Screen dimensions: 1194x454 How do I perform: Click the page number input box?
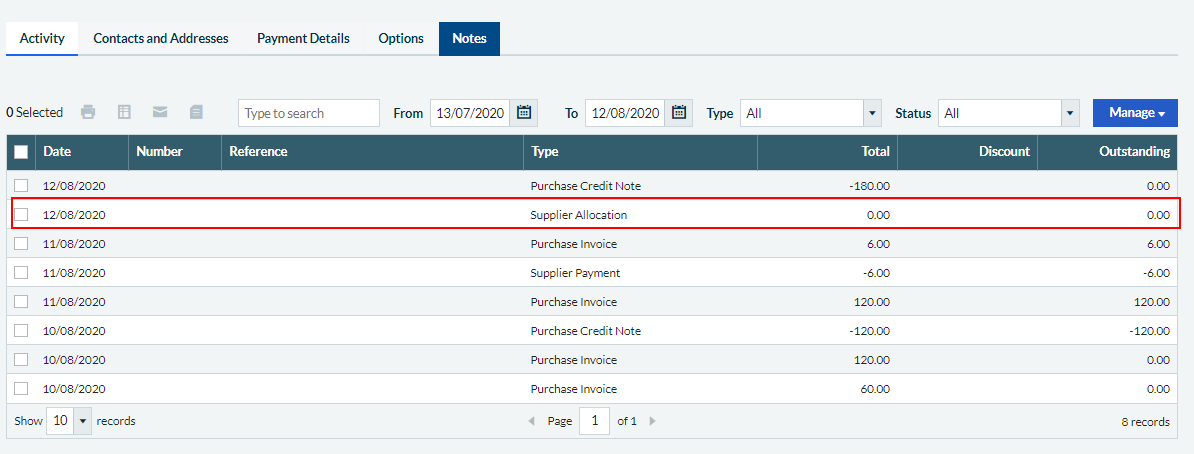click(595, 420)
